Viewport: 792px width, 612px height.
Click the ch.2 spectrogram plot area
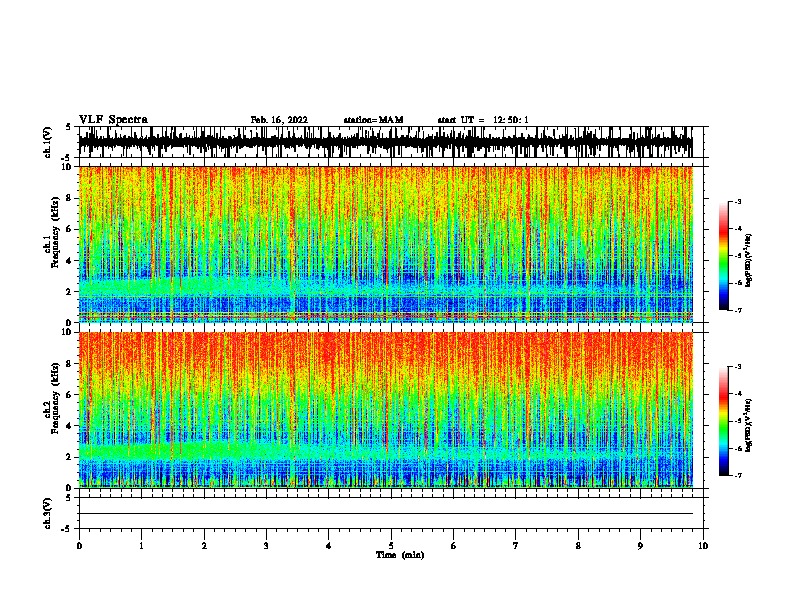point(385,410)
